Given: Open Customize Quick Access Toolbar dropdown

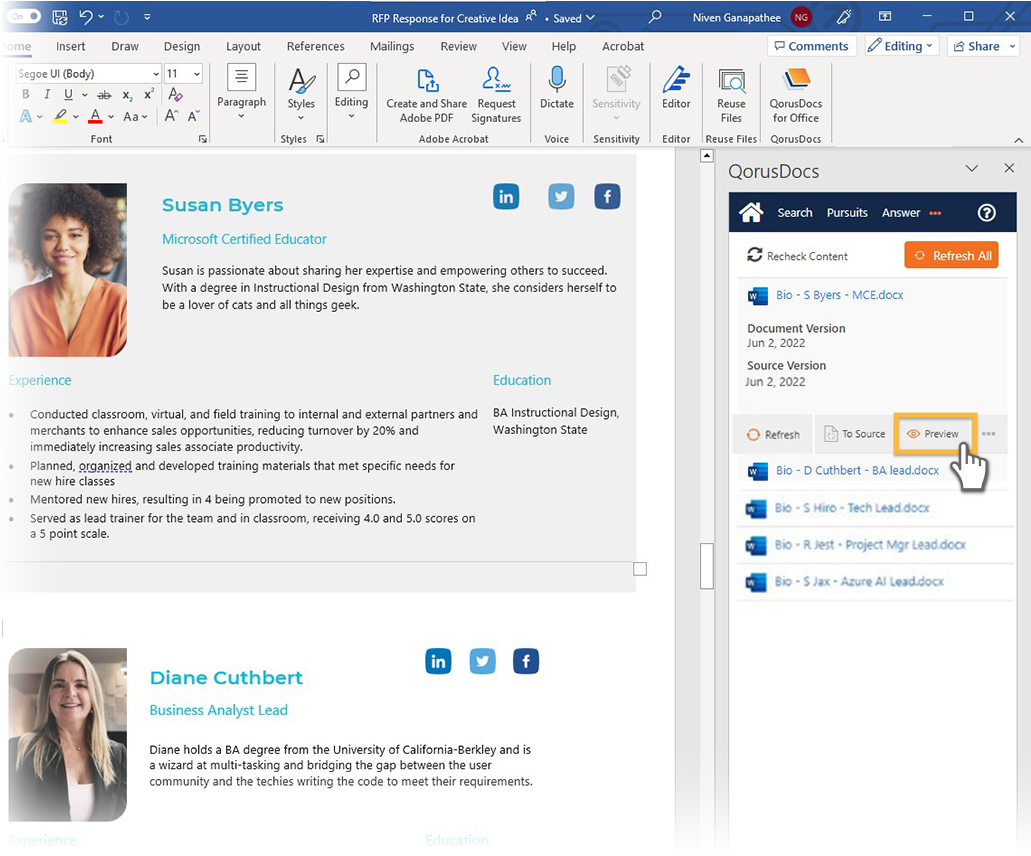Looking at the screenshot, I should coord(147,17).
